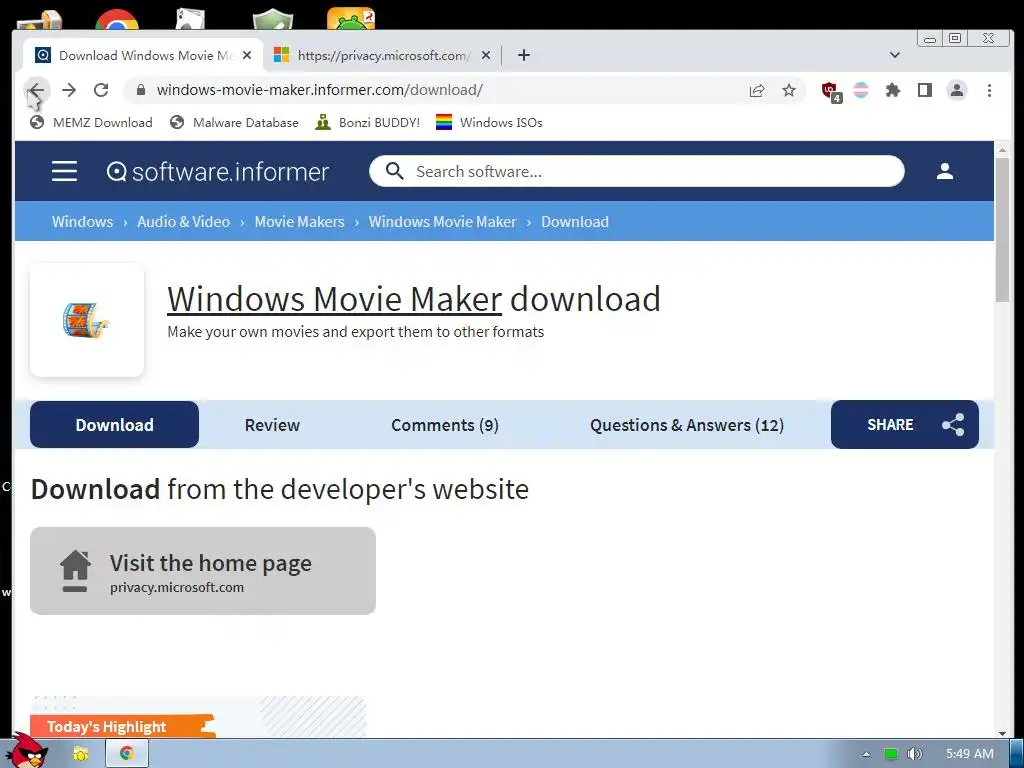The image size is (1024, 768).
Task: Open the Extensions puzzle icon
Action: [x=893, y=90]
